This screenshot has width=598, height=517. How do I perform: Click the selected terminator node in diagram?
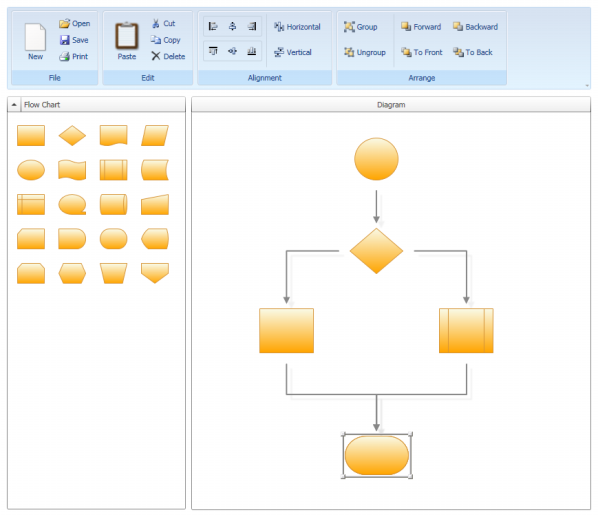(377, 456)
